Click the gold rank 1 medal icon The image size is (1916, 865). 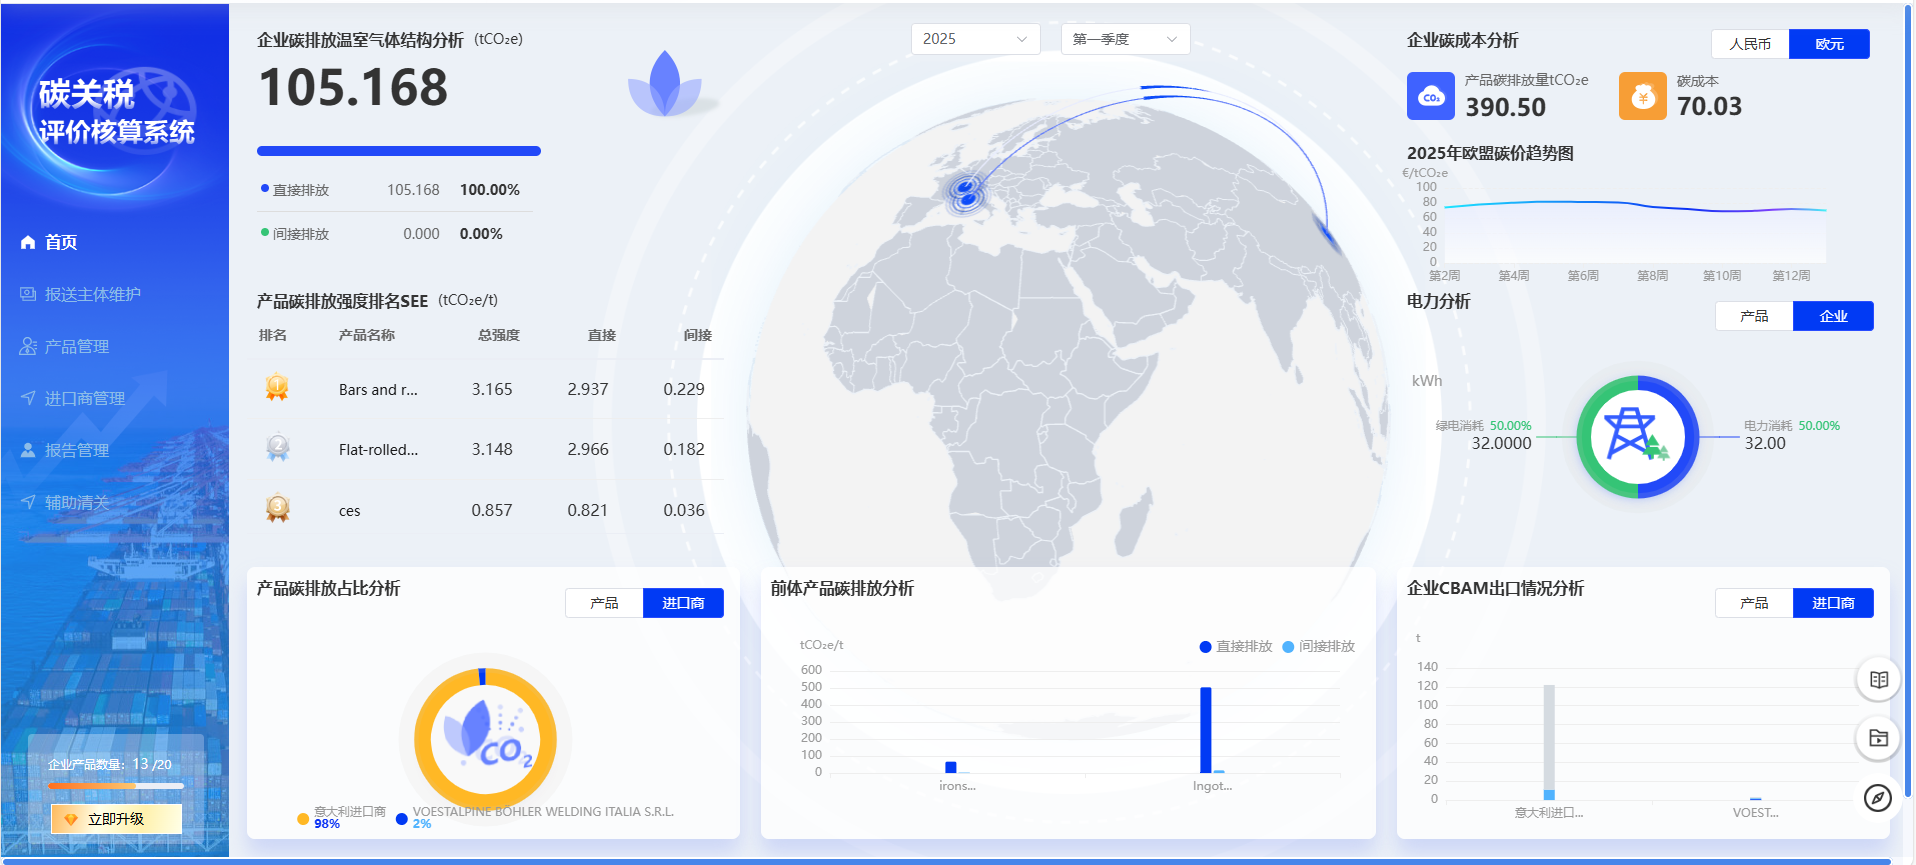tap(277, 388)
